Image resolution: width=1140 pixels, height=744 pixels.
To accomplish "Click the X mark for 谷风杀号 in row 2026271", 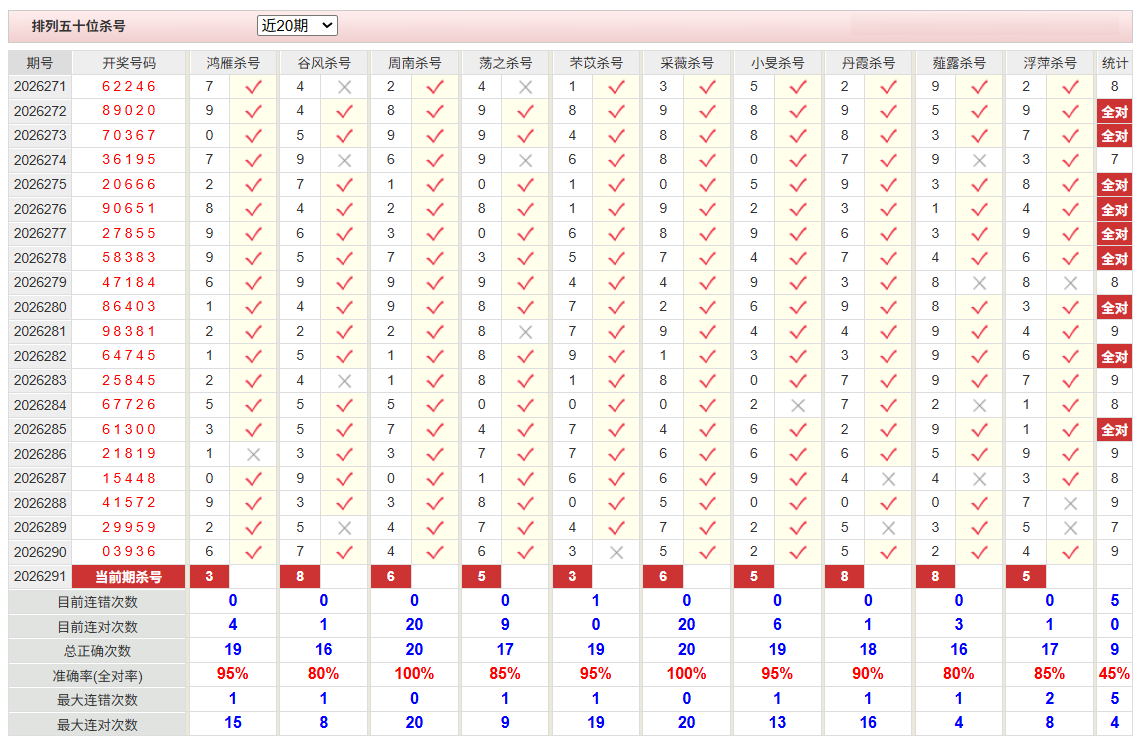I will tap(345, 87).
